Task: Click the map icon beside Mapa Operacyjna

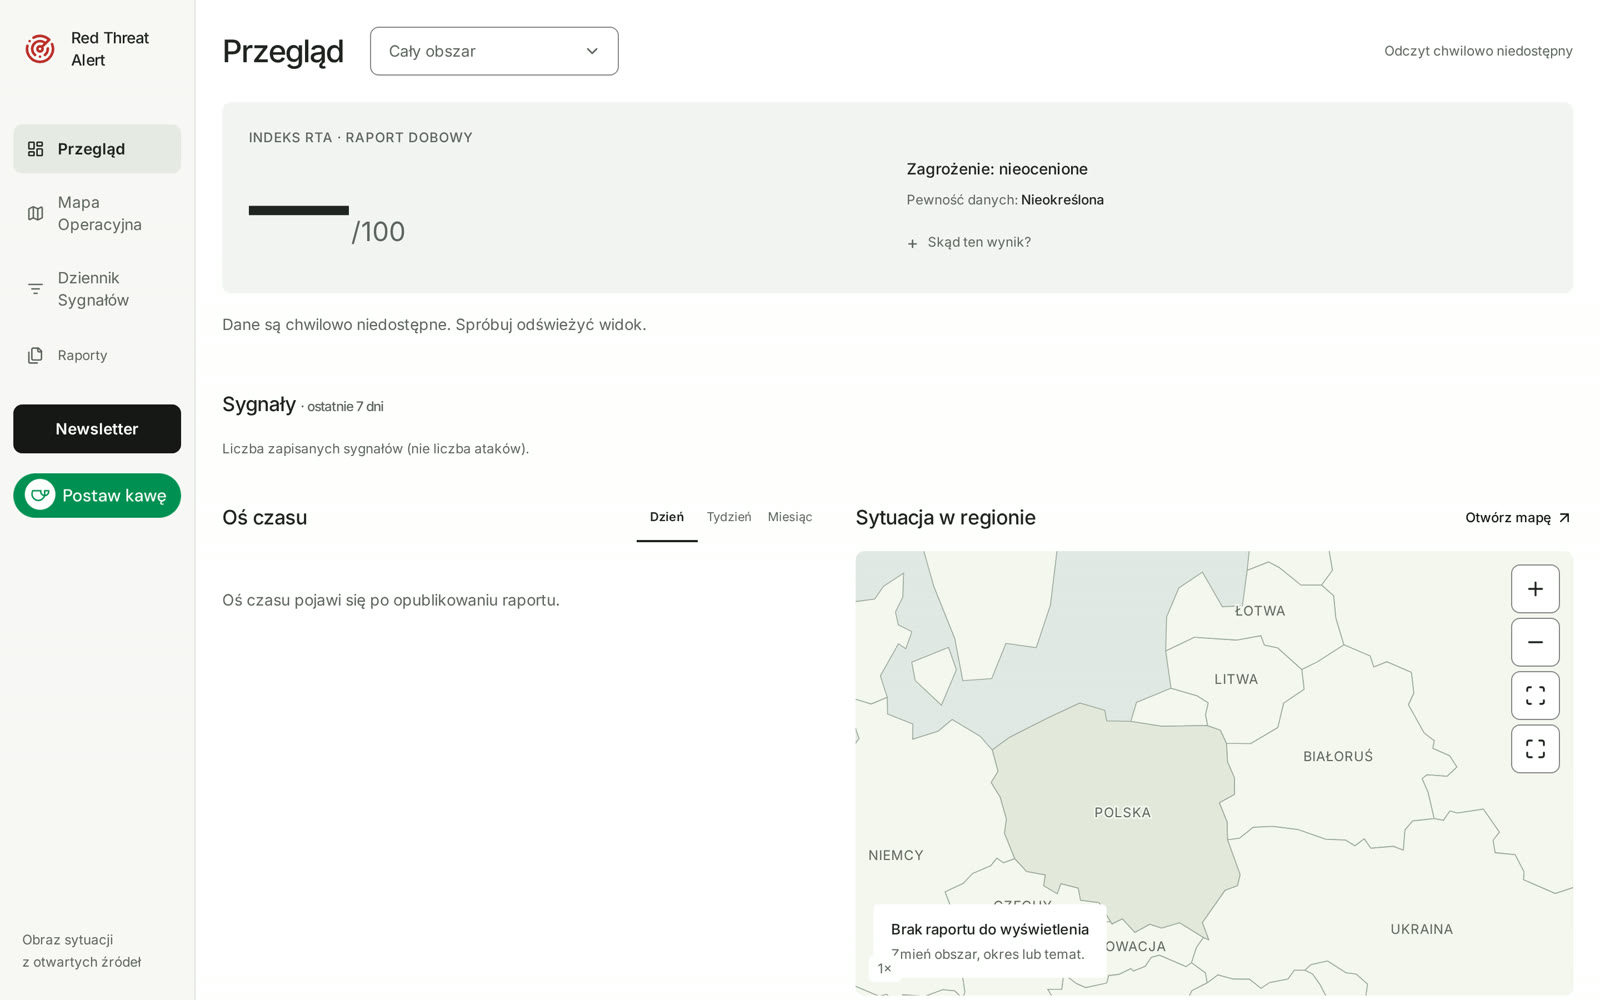Action: 36,213
